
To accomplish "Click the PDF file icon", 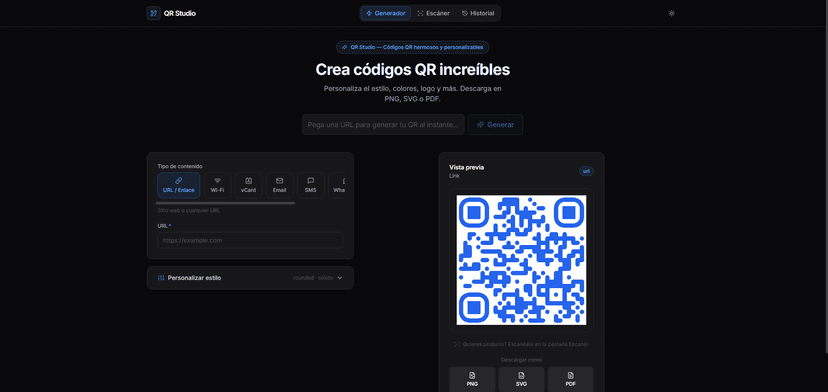I will point(570,375).
